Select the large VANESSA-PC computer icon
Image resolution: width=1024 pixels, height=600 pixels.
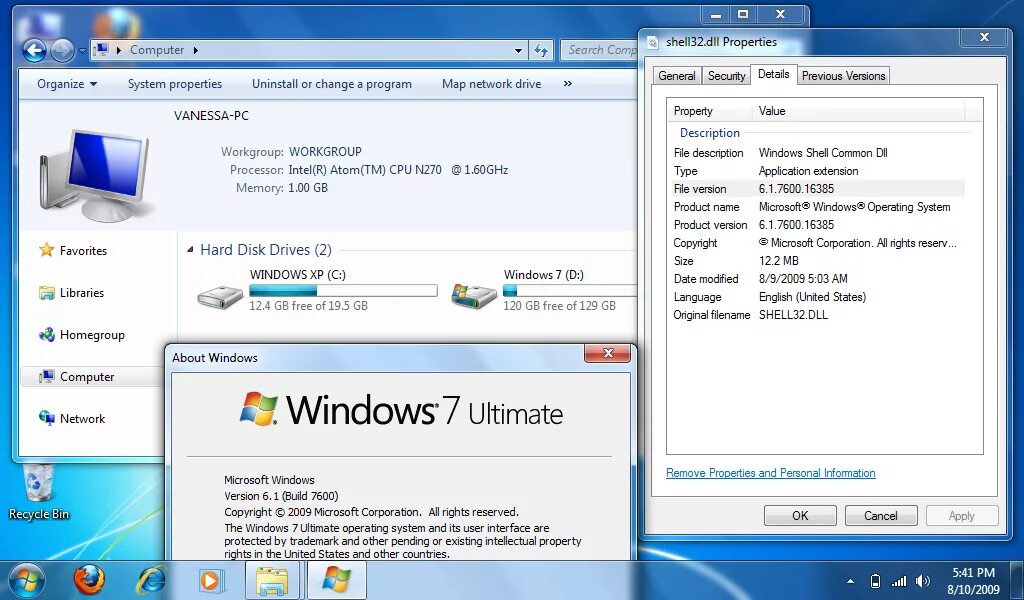pyautogui.click(x=97, y=175)
